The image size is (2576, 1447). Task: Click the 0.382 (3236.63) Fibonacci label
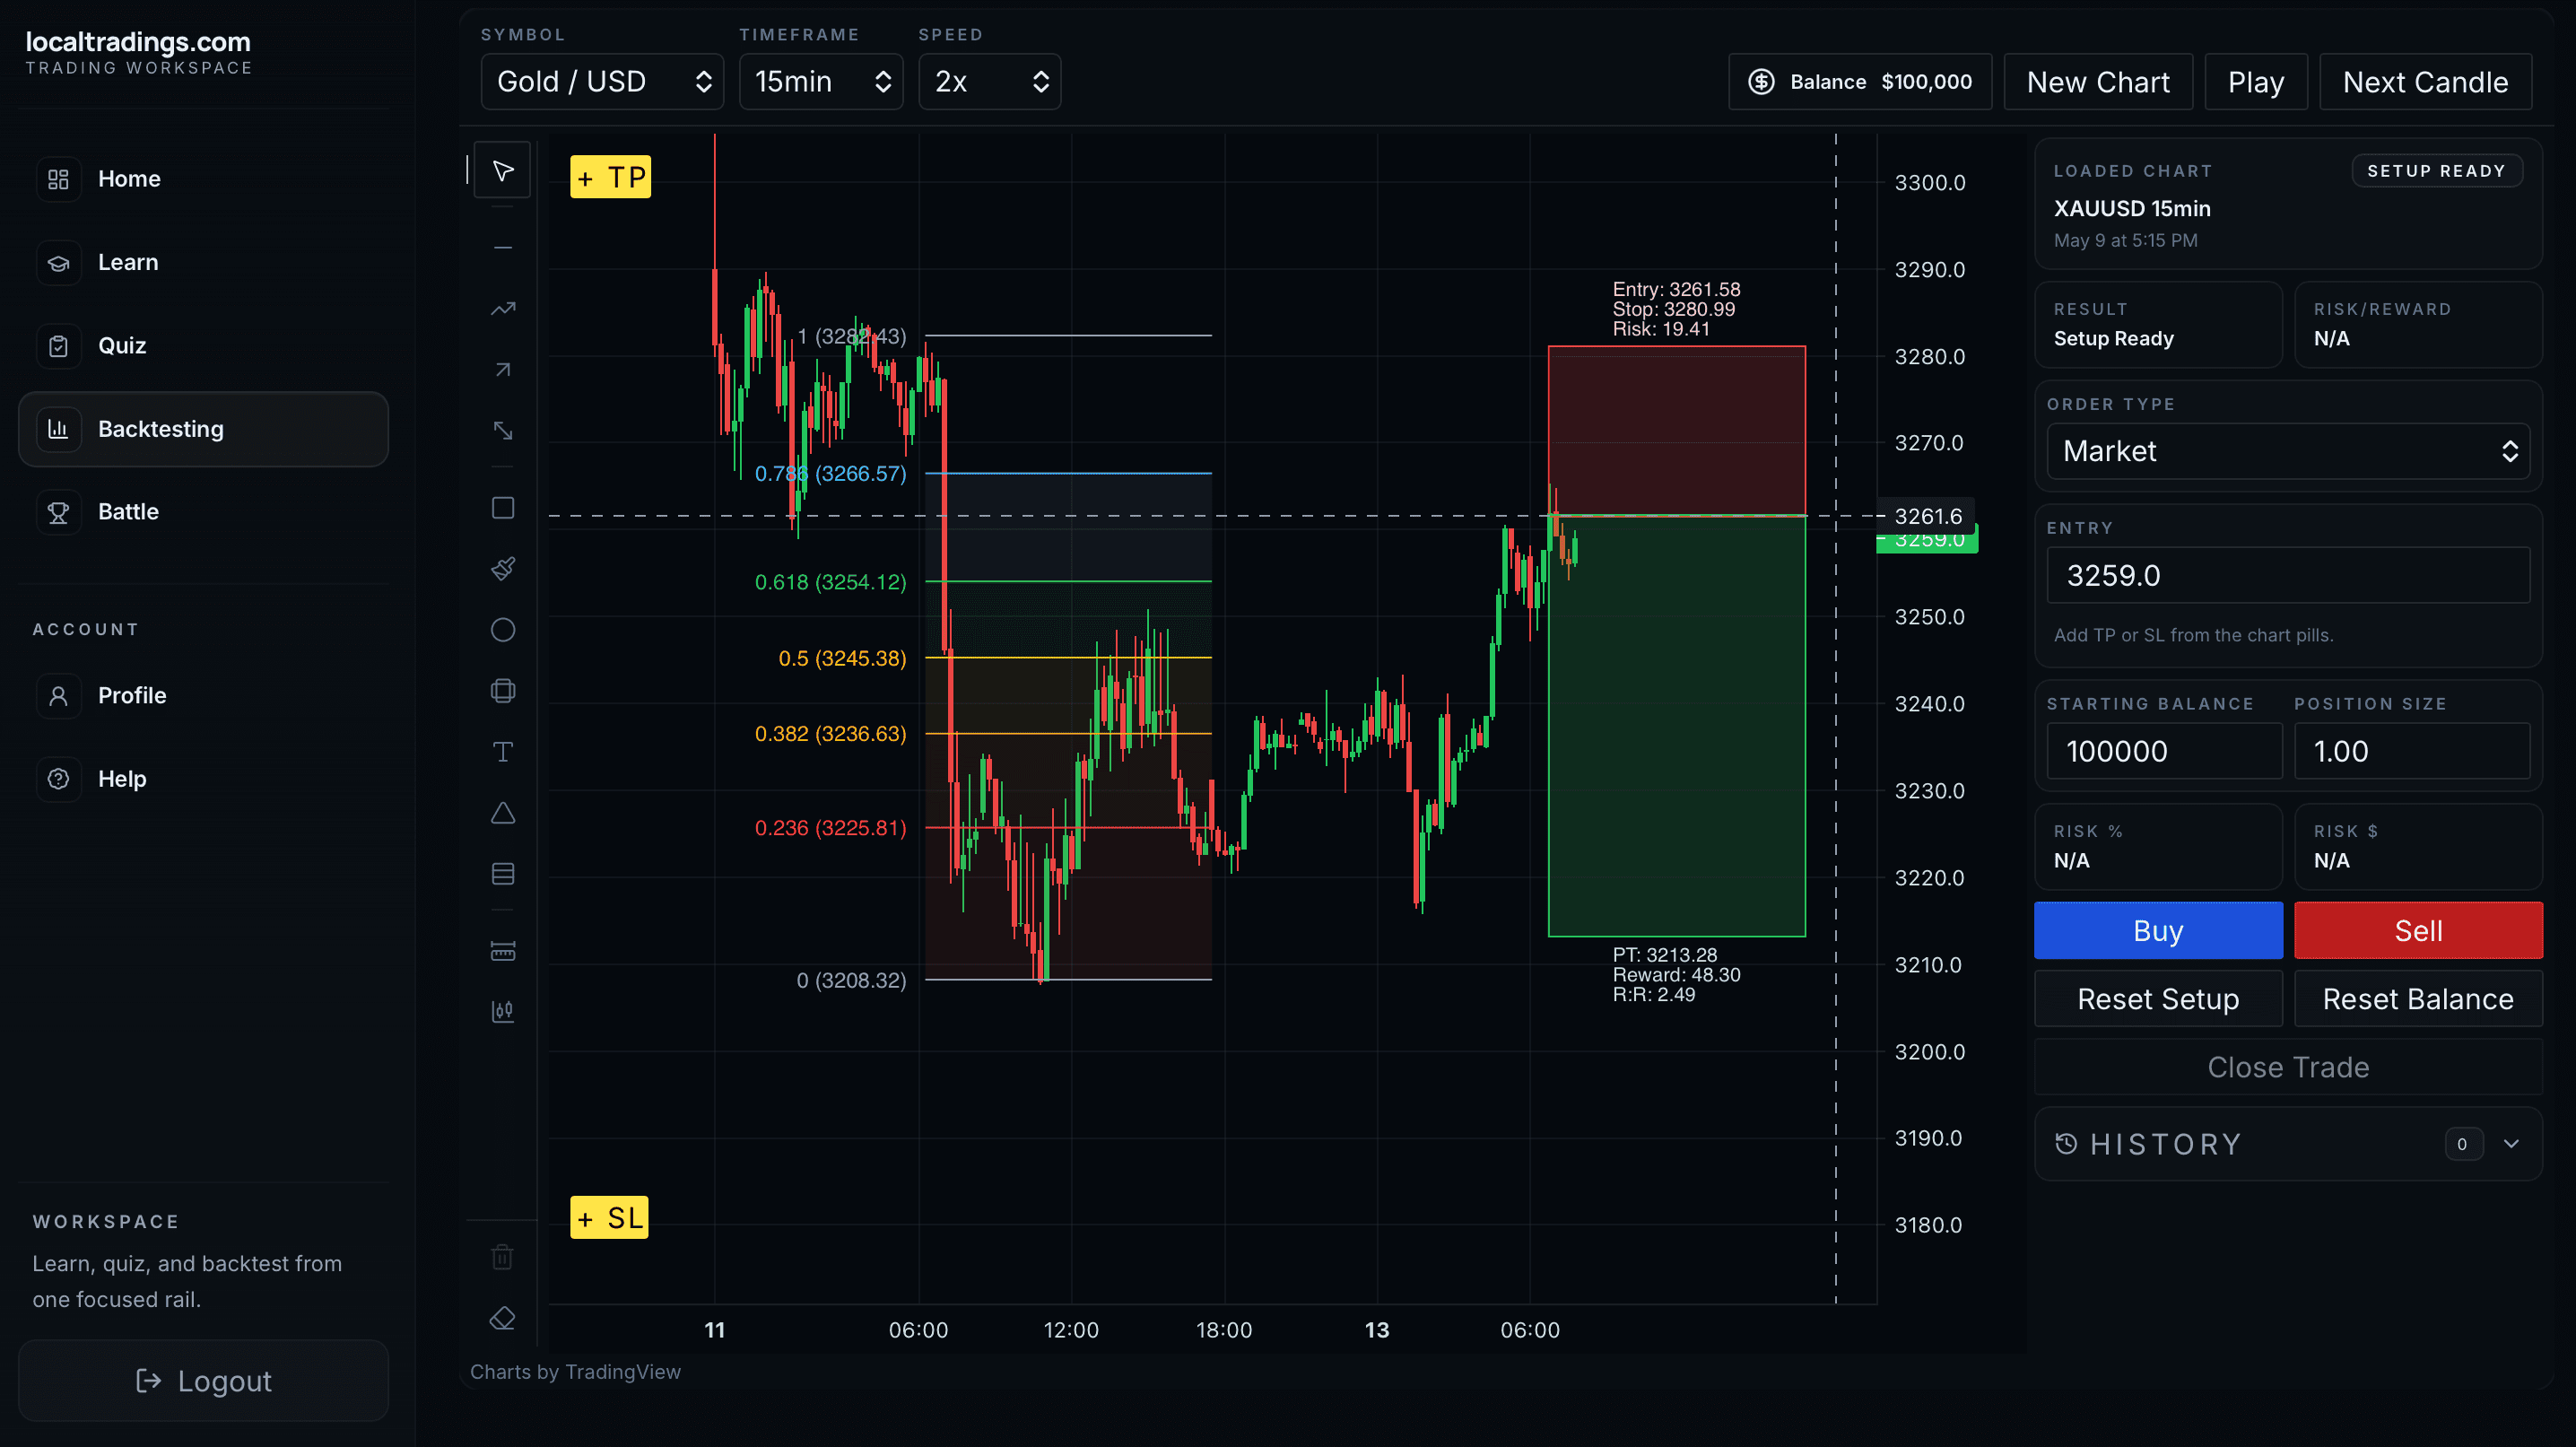point(830,733)
